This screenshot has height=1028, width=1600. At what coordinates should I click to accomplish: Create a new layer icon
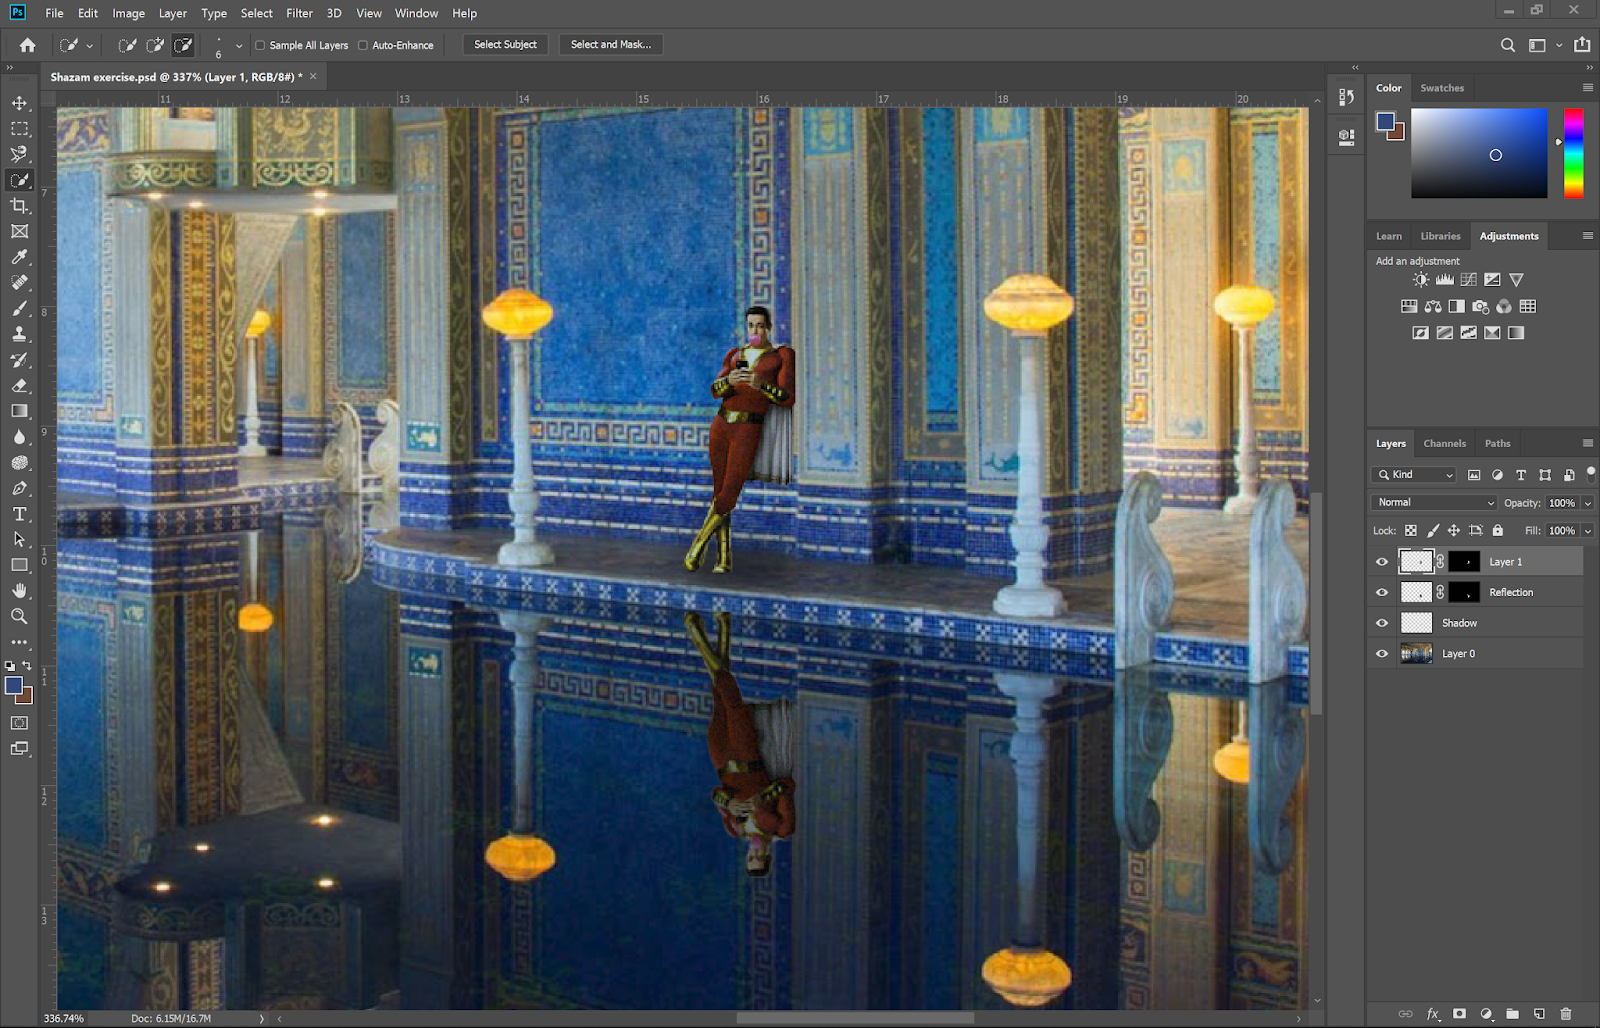1539,1014
